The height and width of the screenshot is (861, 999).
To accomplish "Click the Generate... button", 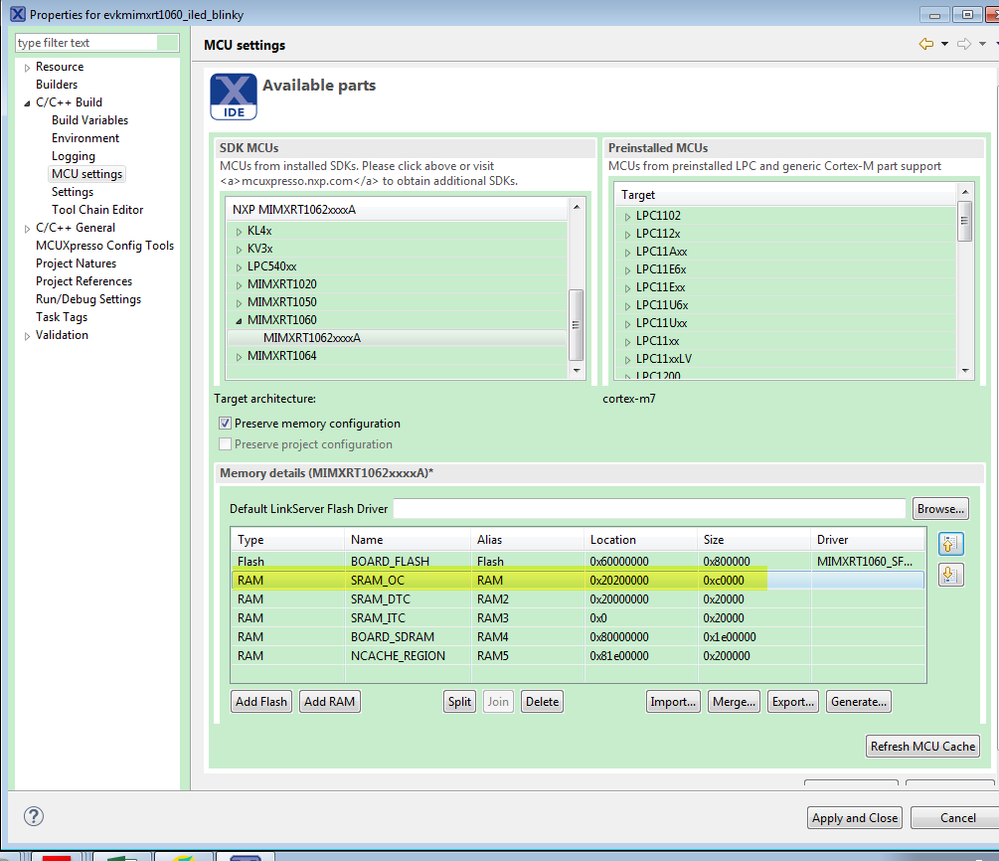I will 858,702.
